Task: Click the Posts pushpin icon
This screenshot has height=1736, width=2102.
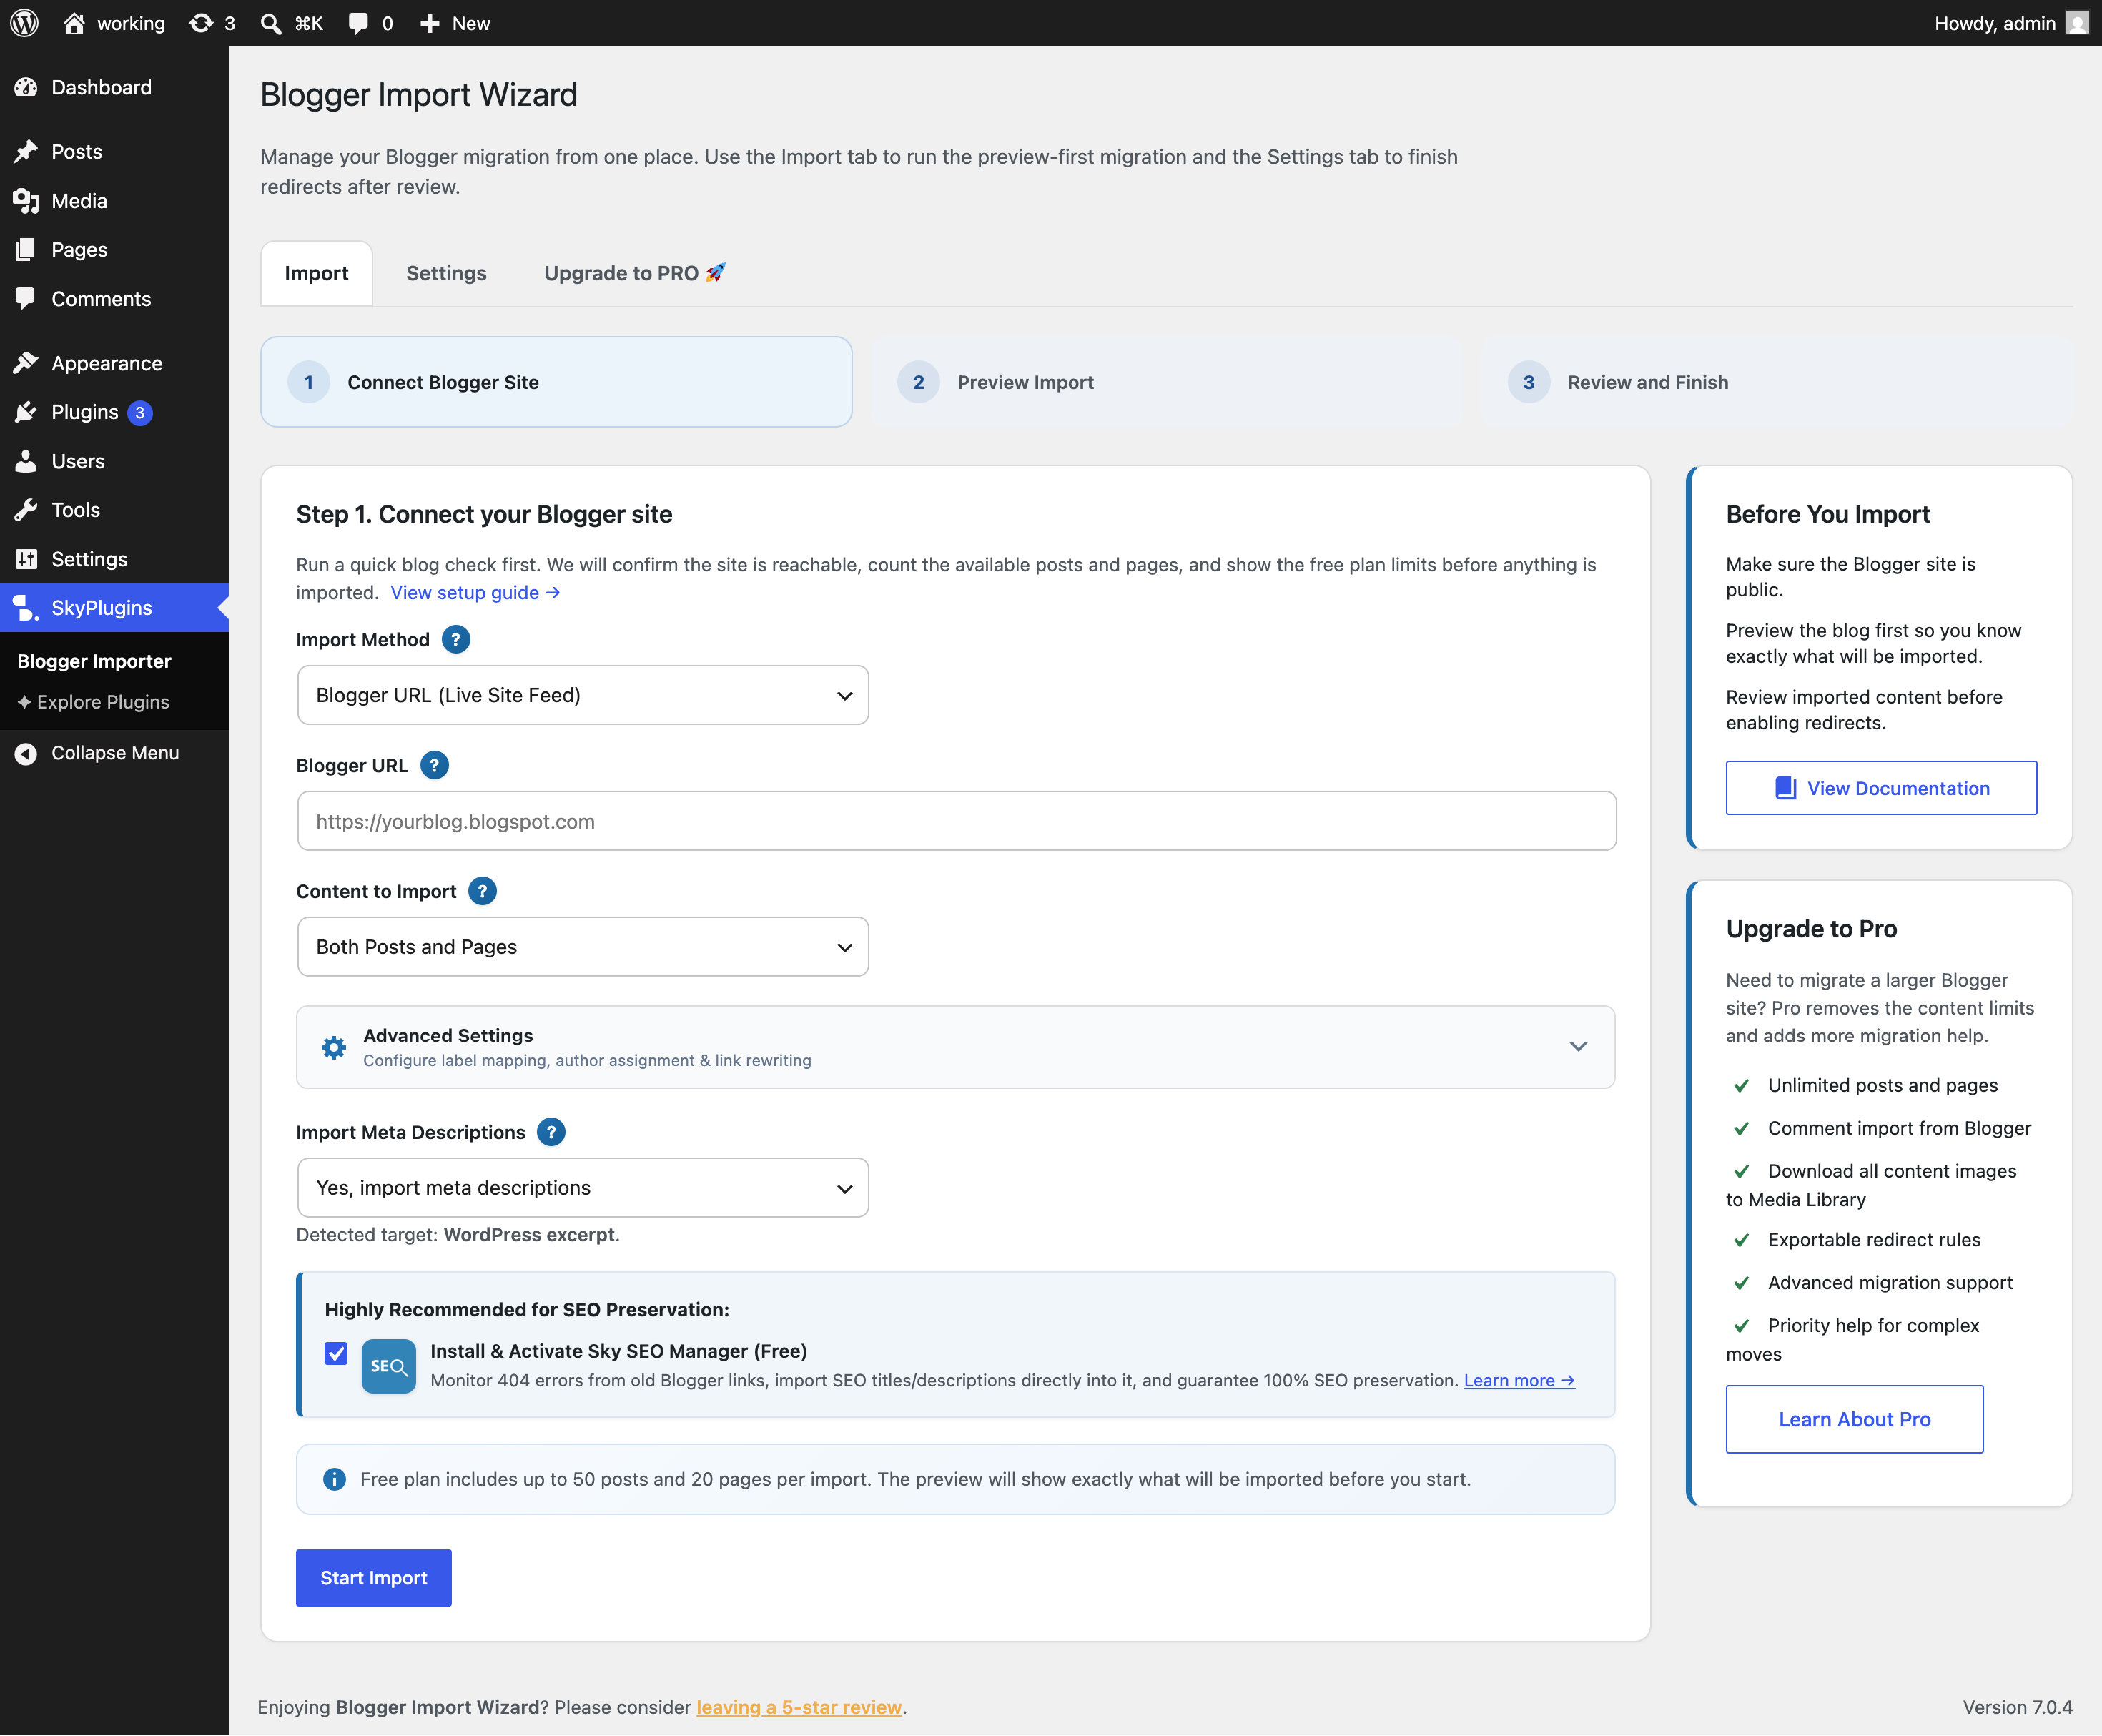Action: (26, 151)
